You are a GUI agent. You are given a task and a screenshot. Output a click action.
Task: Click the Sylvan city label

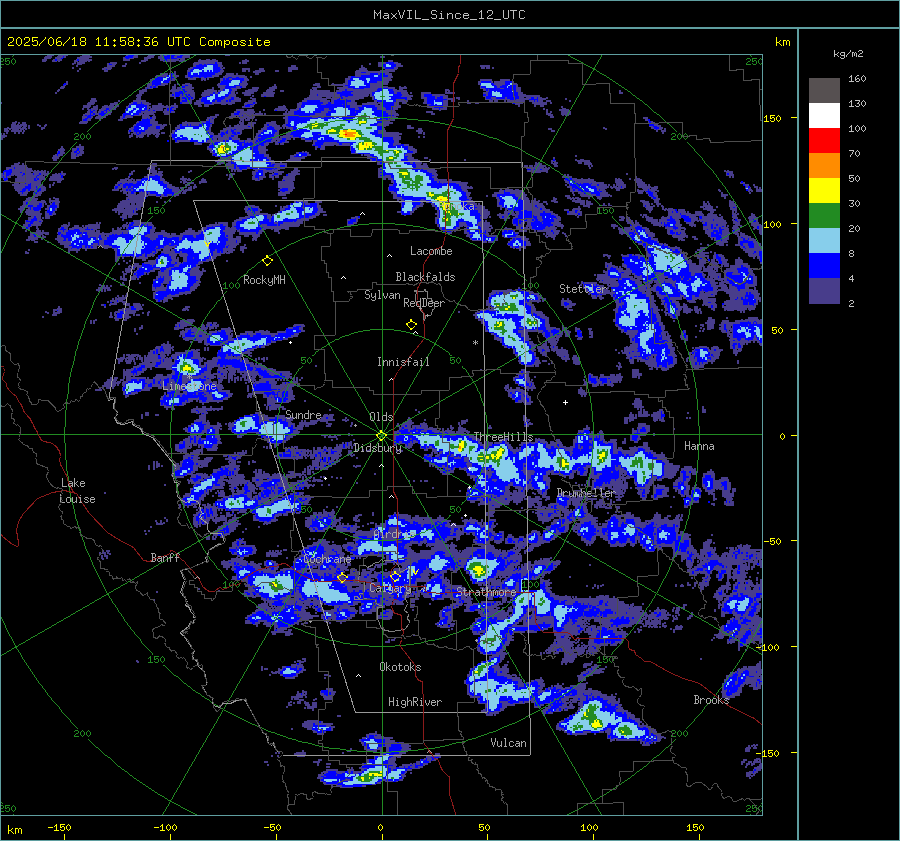point(382,295)
